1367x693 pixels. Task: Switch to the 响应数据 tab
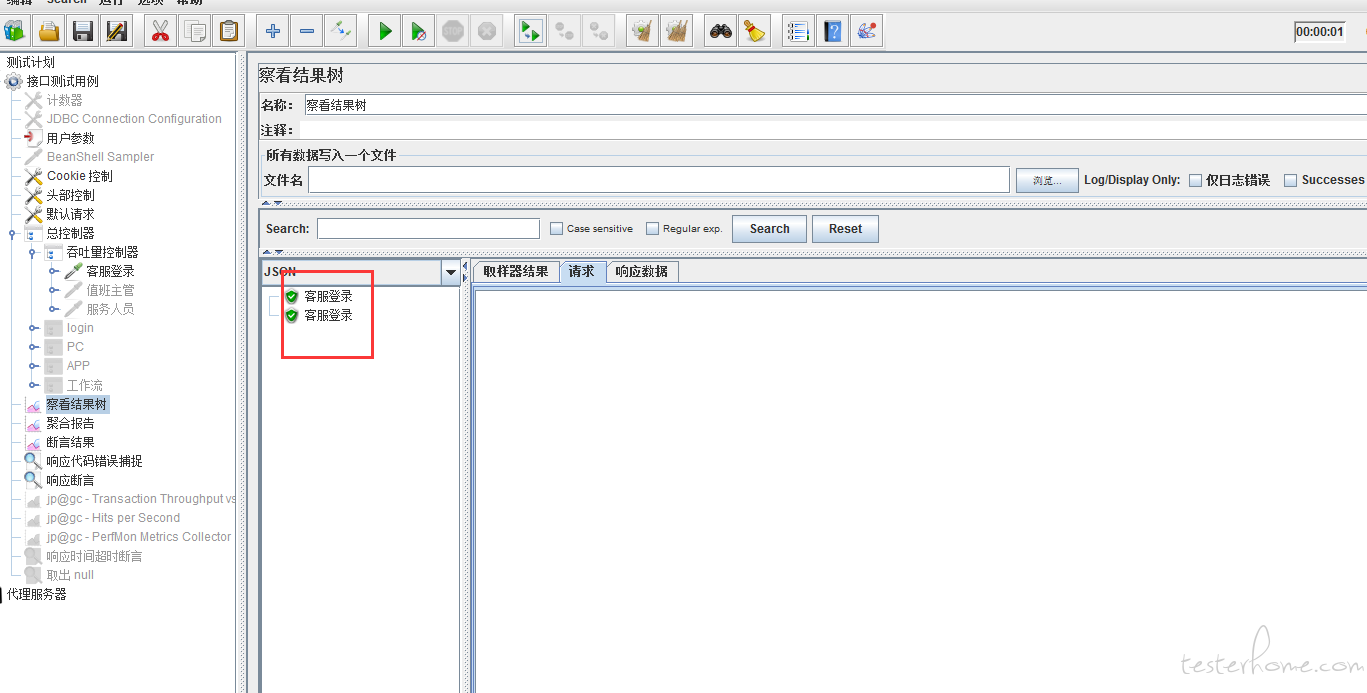(x=642, y=272)
